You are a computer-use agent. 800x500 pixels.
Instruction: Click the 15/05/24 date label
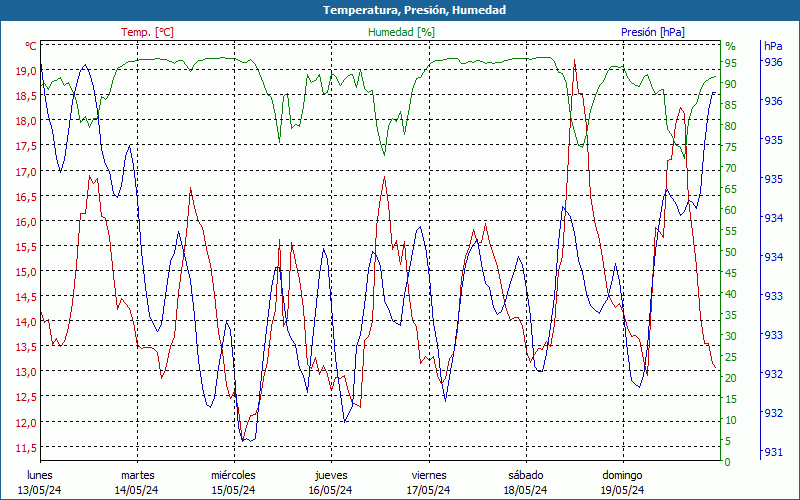234,490
